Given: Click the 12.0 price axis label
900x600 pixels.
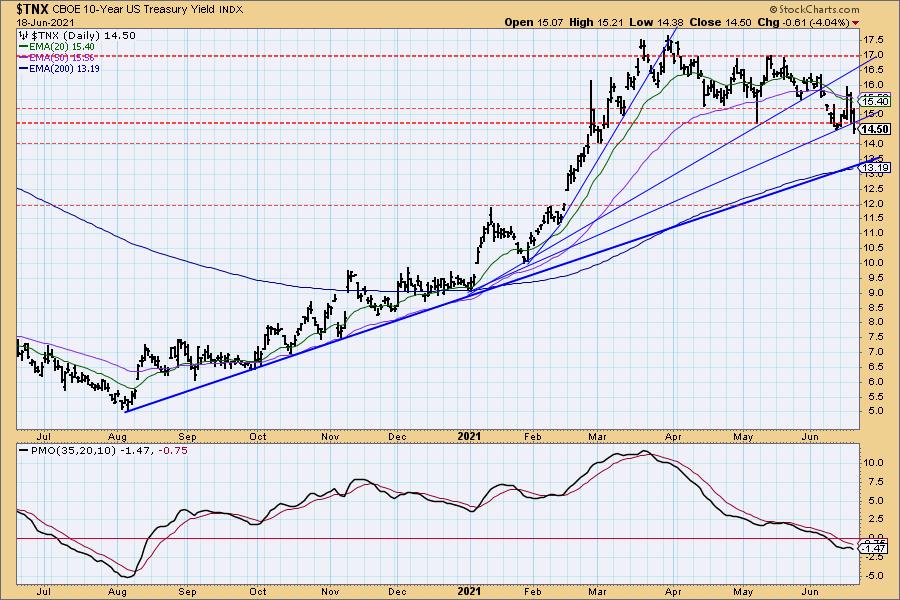Looking at the screenshot, I should [873, 203].
